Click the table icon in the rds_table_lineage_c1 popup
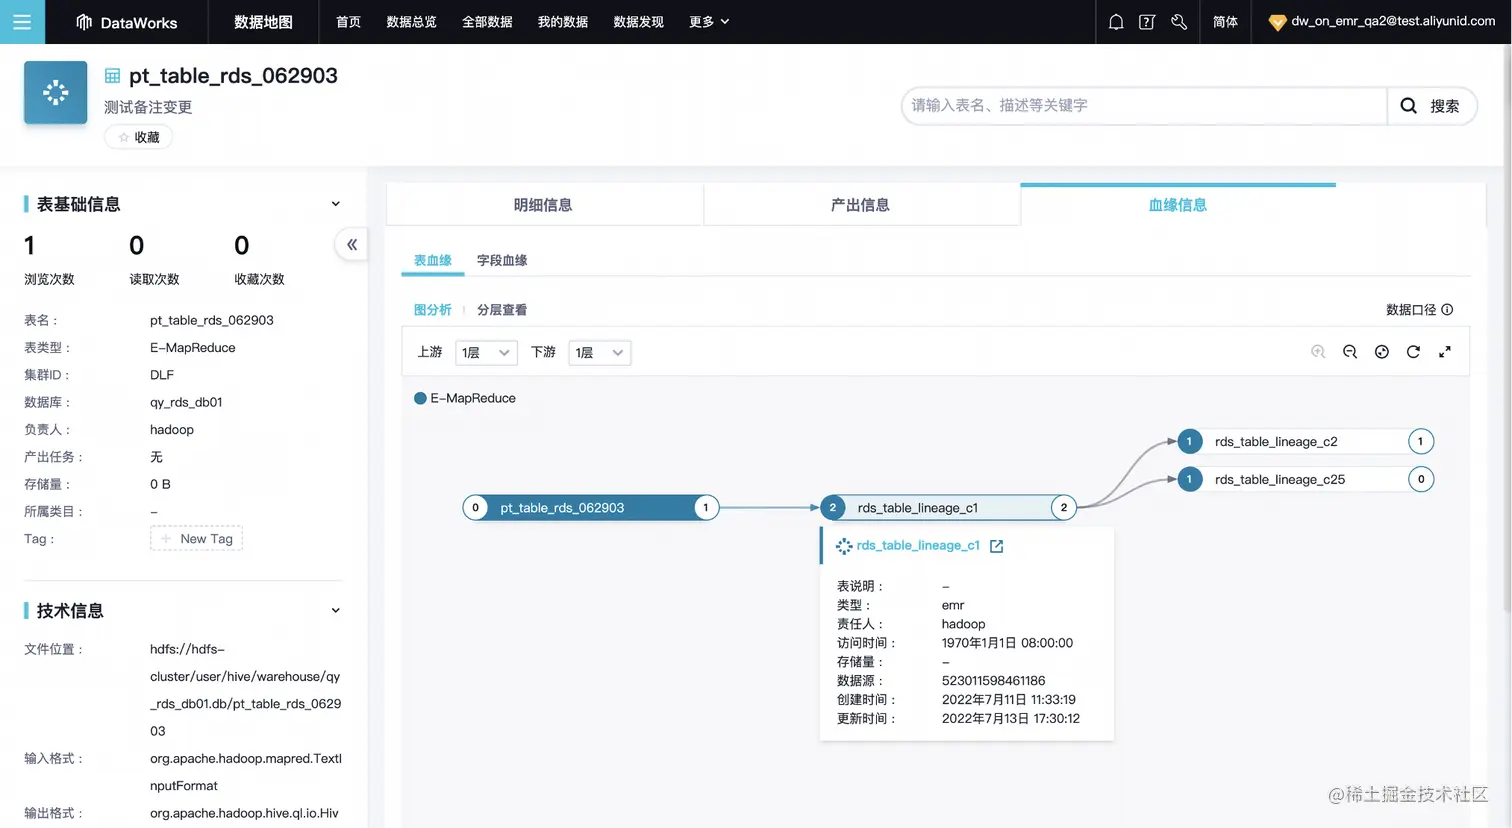This screenshot has height=828, width=1512. (844, 546)
